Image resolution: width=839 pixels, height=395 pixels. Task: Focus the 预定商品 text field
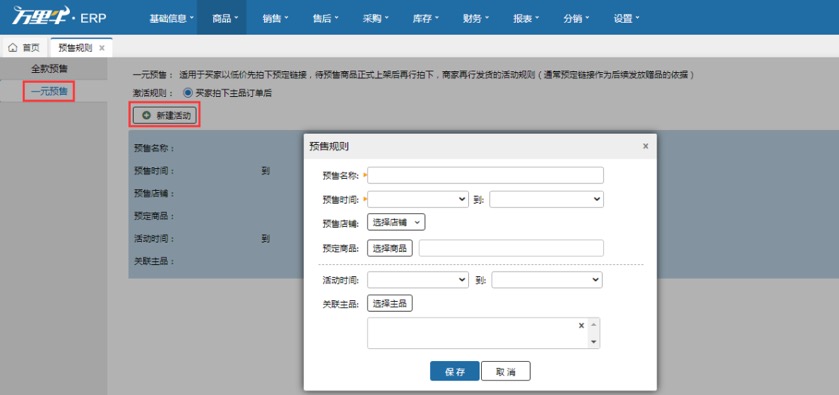[511, 248]
